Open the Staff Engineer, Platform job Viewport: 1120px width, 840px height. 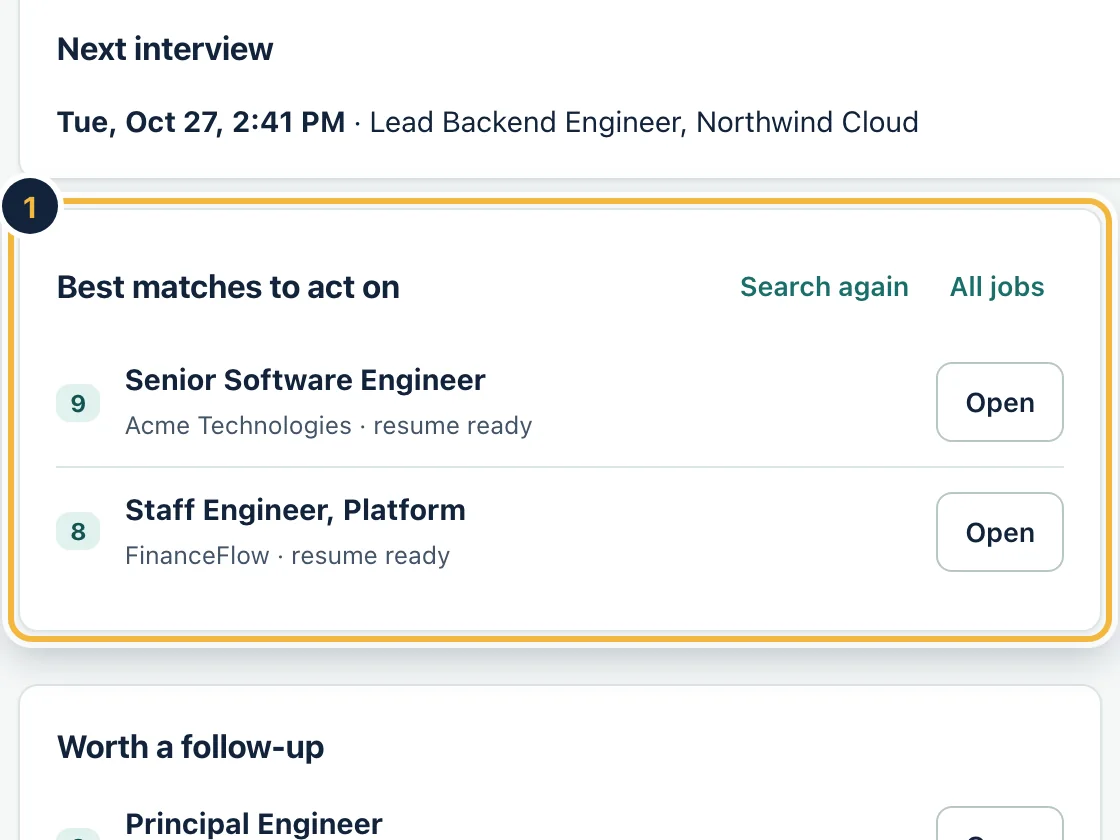click(x=999, y=532)
